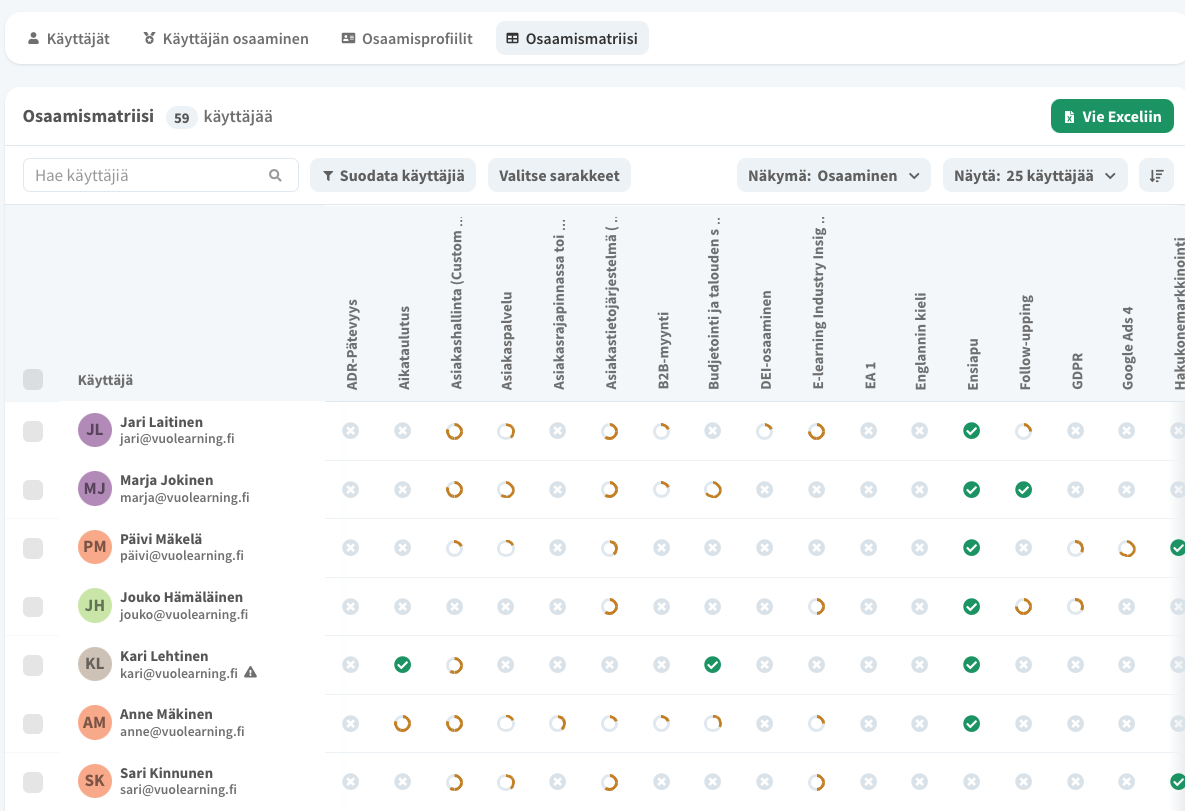
Task: Select all users with the header checkbox
Action: 33,379
